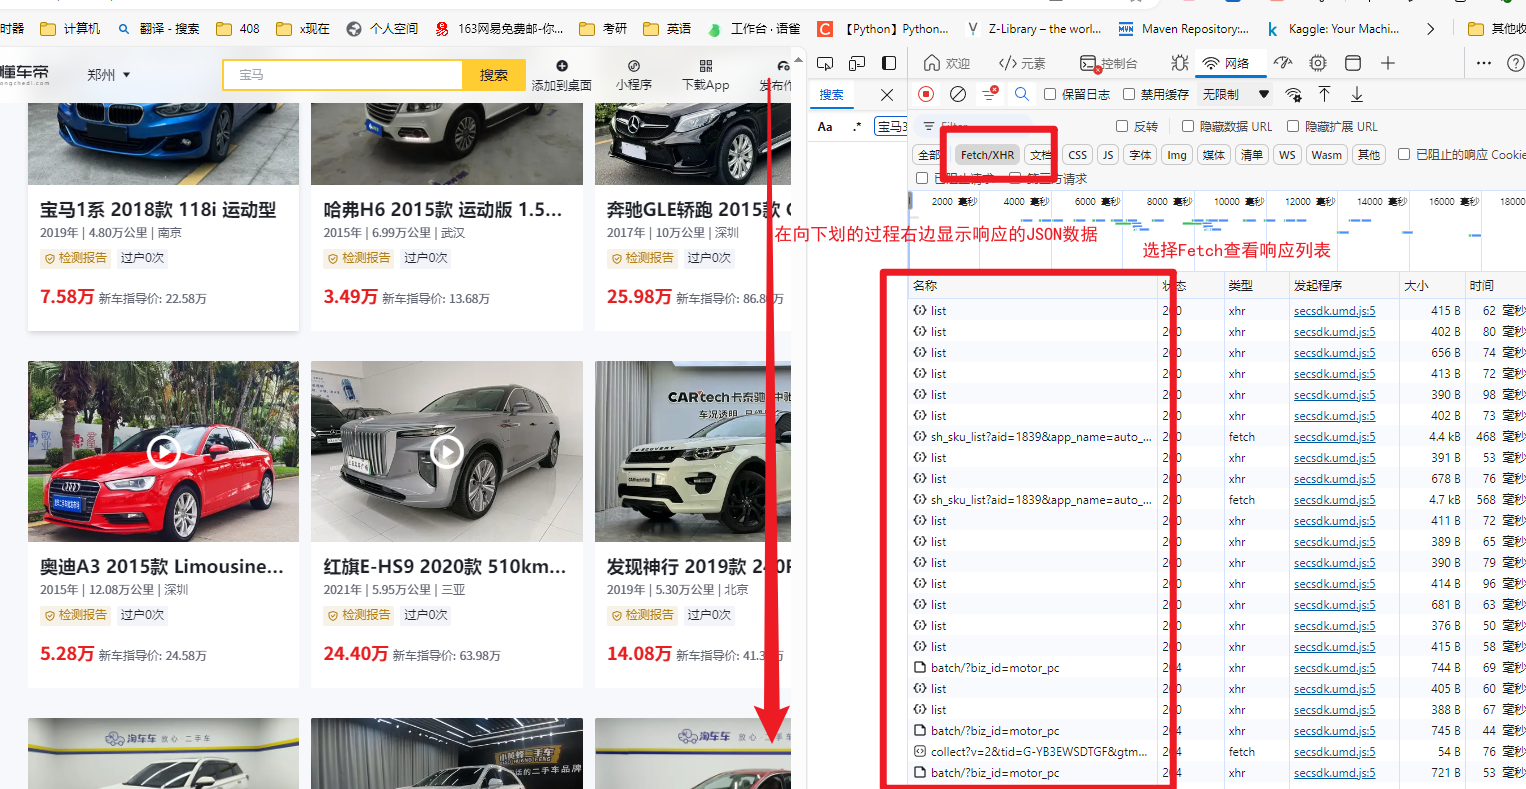Select the WS filter type

click(x=1287, y=155)
